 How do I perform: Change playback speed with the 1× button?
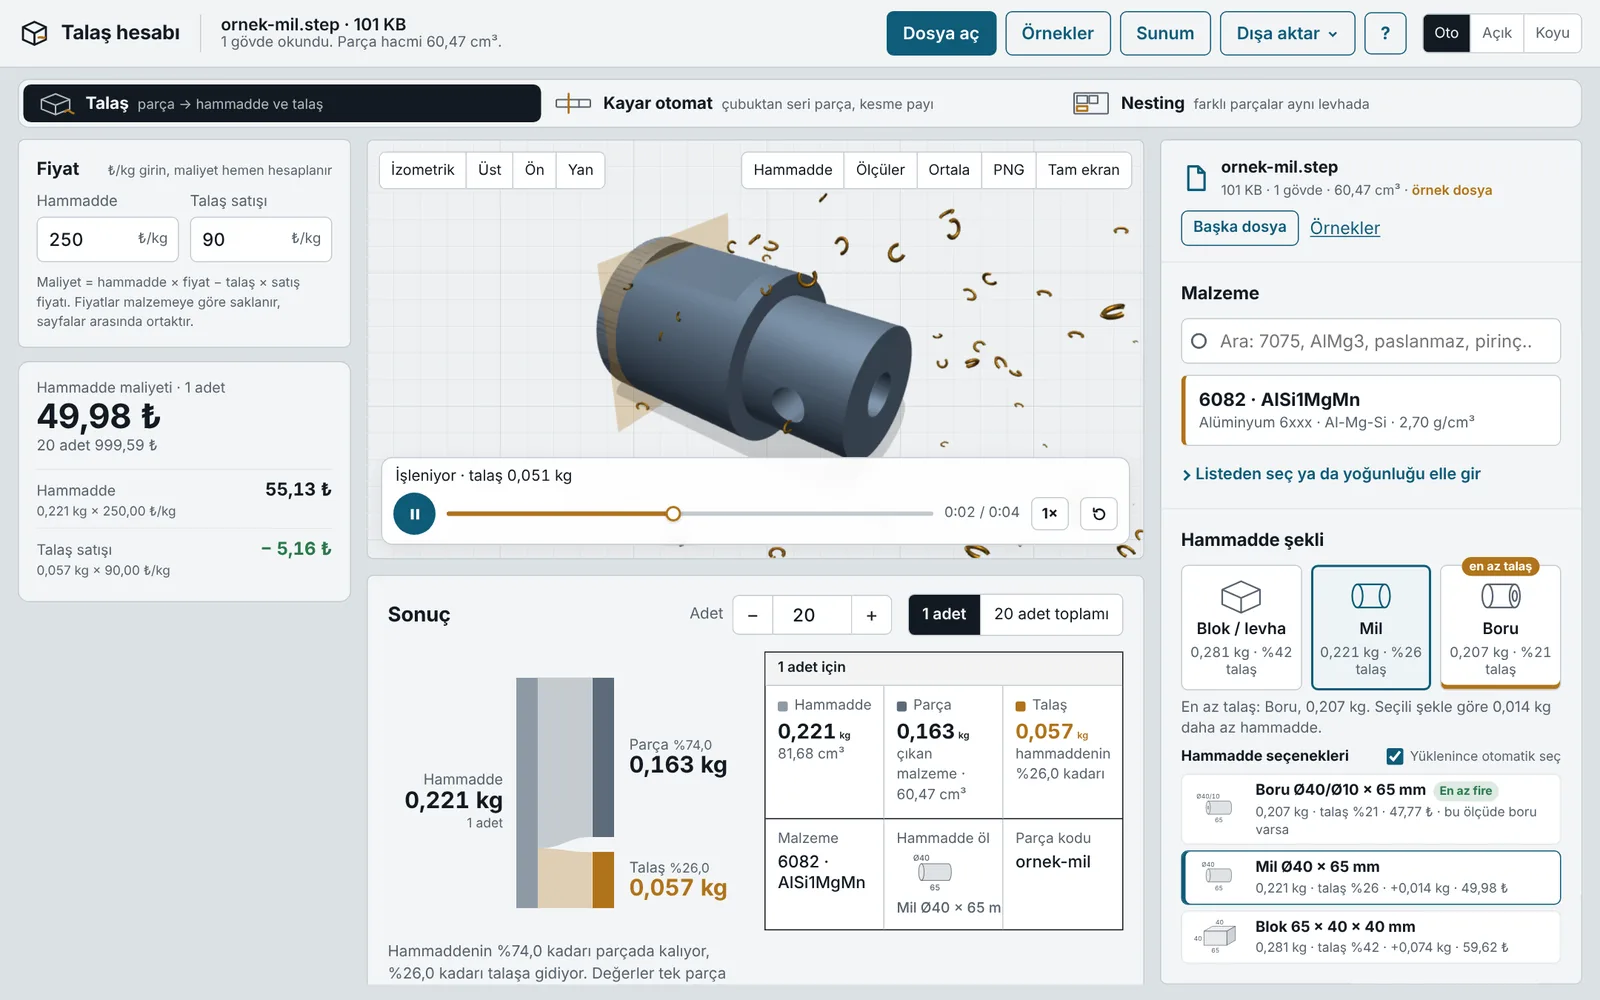[1050, 514]
